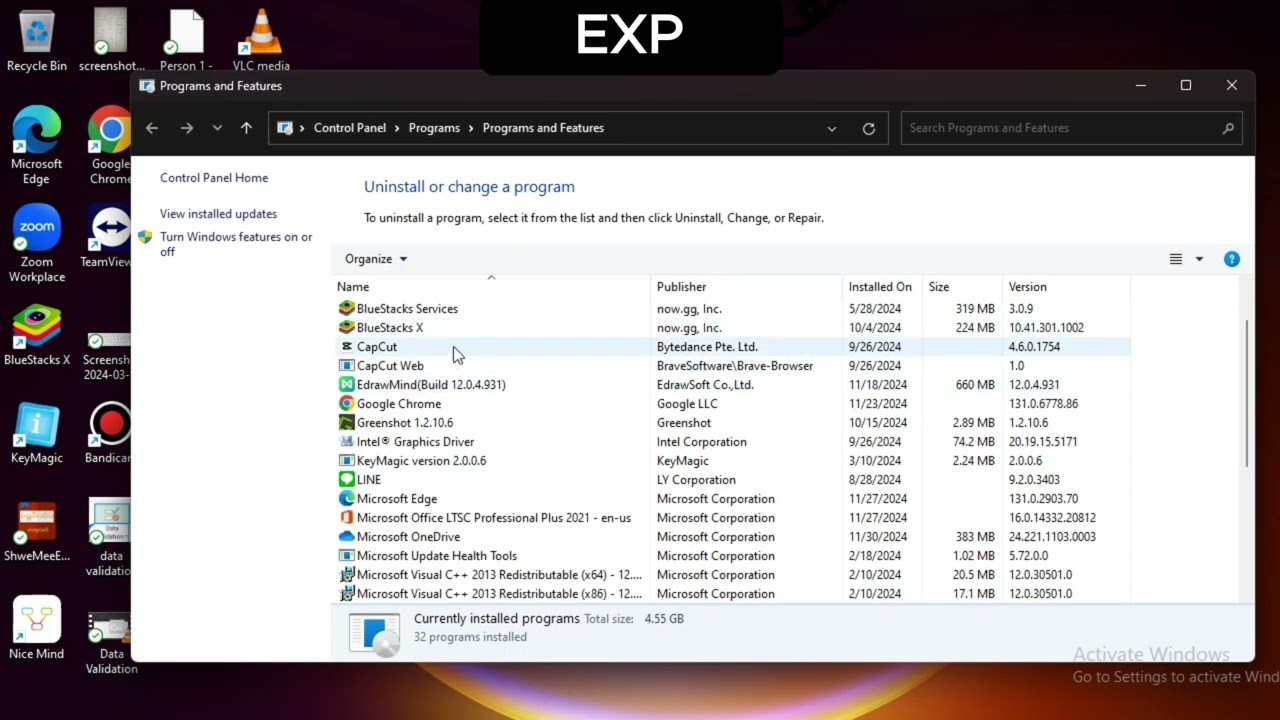This screenshot has width=1280, height=720.
Task: Select Microsoft Update Health Tools entry
Action: [732, 556]
